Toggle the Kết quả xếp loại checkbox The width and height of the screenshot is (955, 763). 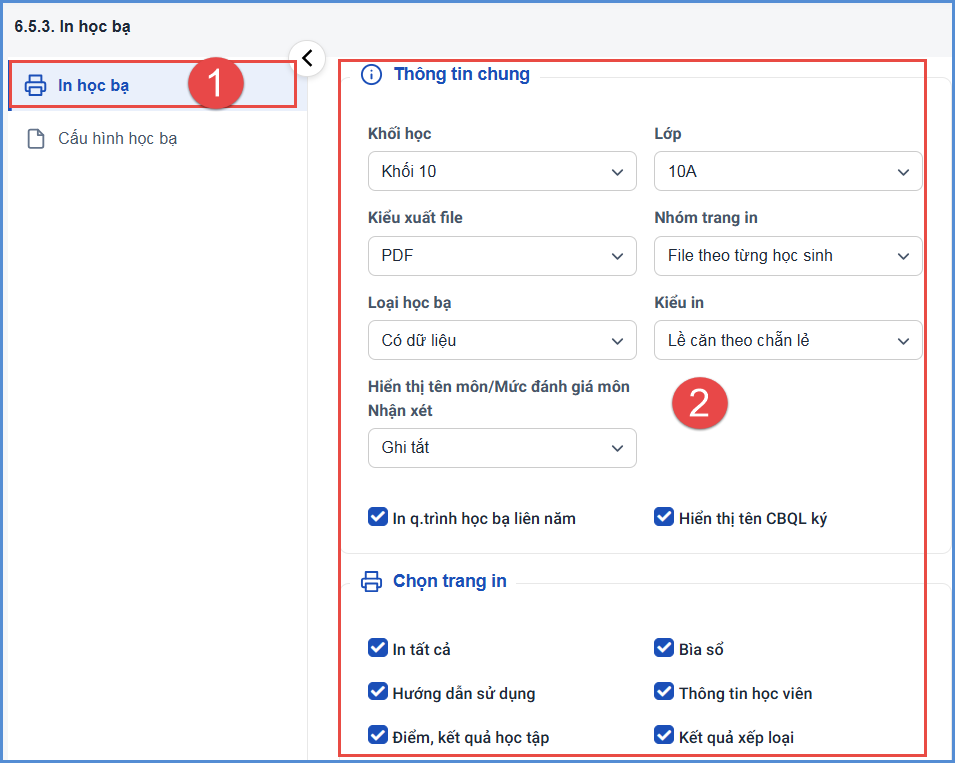coord(664,736)
